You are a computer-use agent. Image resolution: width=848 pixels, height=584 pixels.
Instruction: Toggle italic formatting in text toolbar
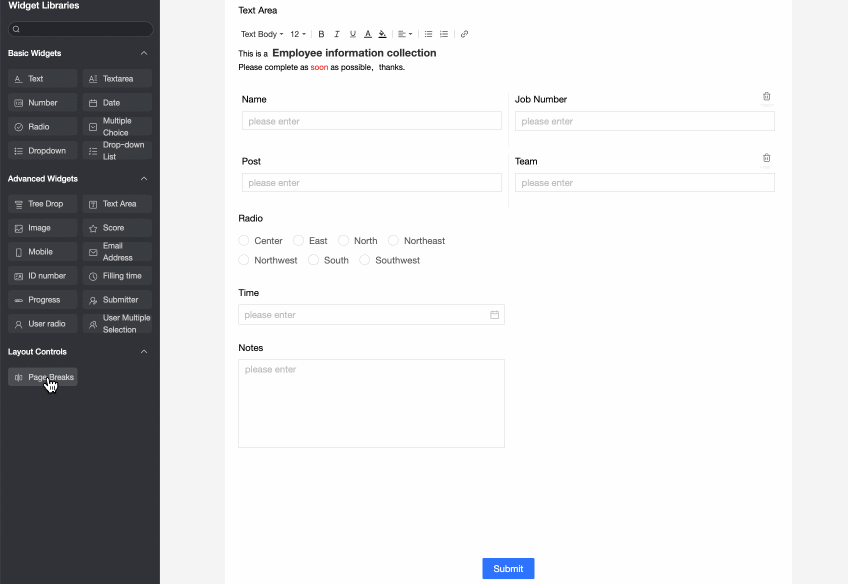click(x=337, y=34)
